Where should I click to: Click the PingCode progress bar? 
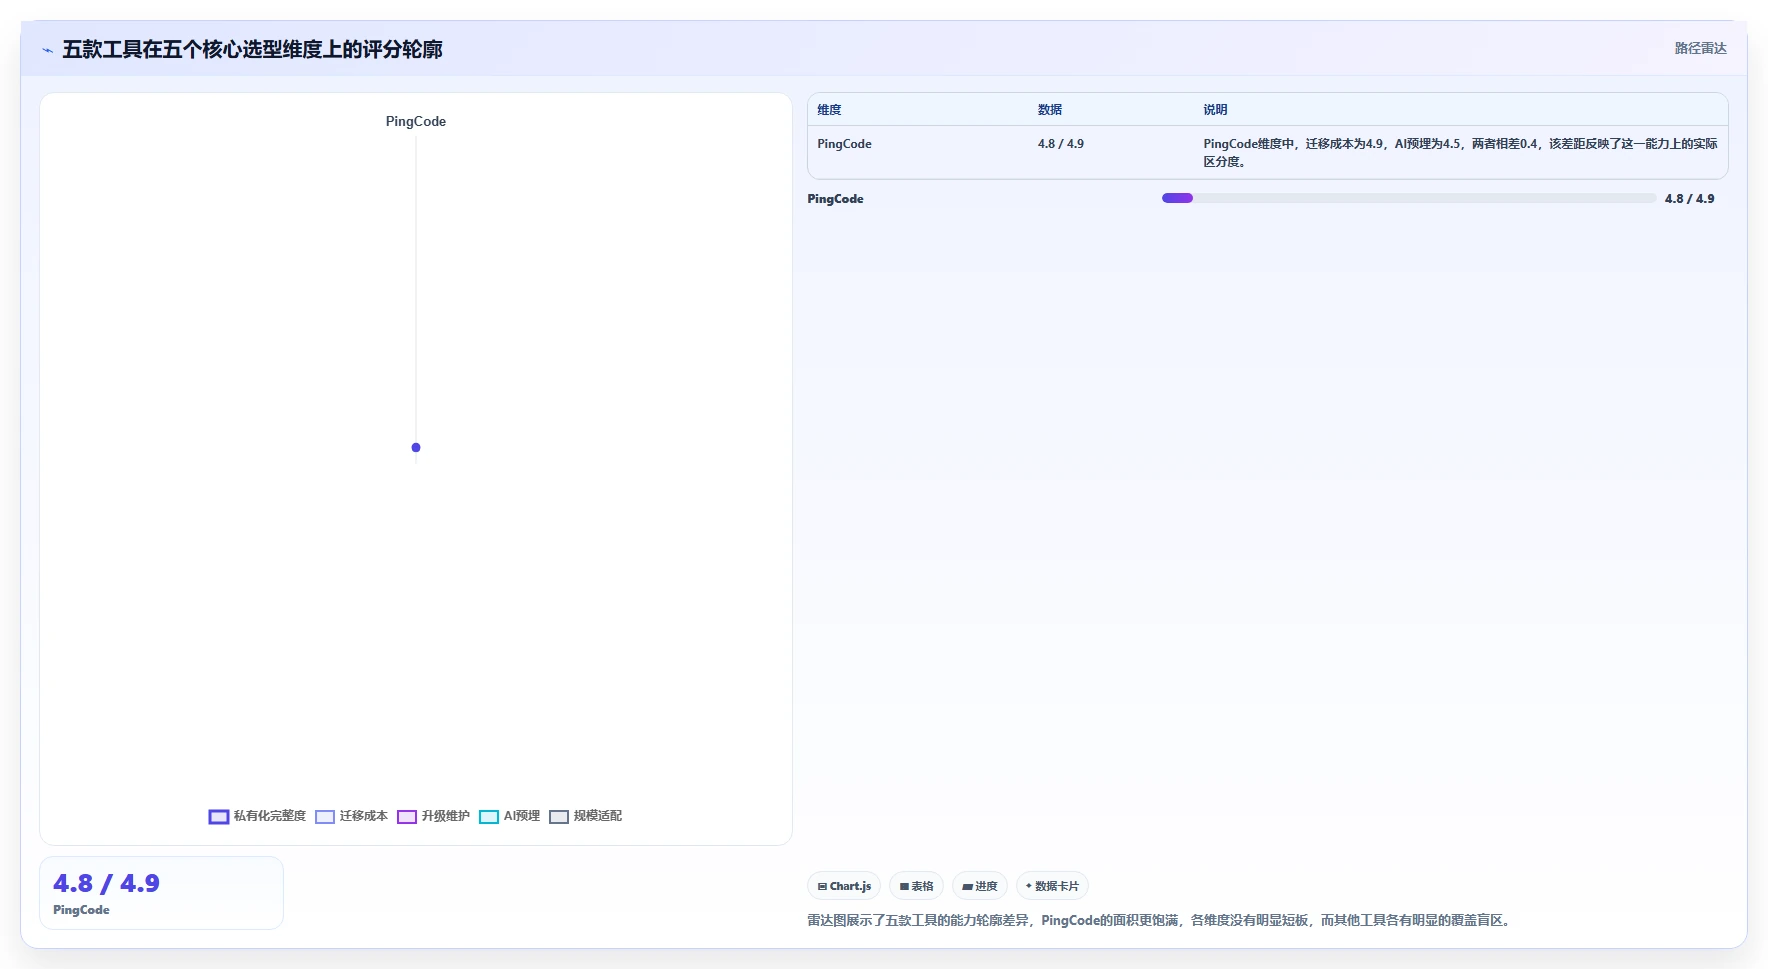click(1408, 198)
